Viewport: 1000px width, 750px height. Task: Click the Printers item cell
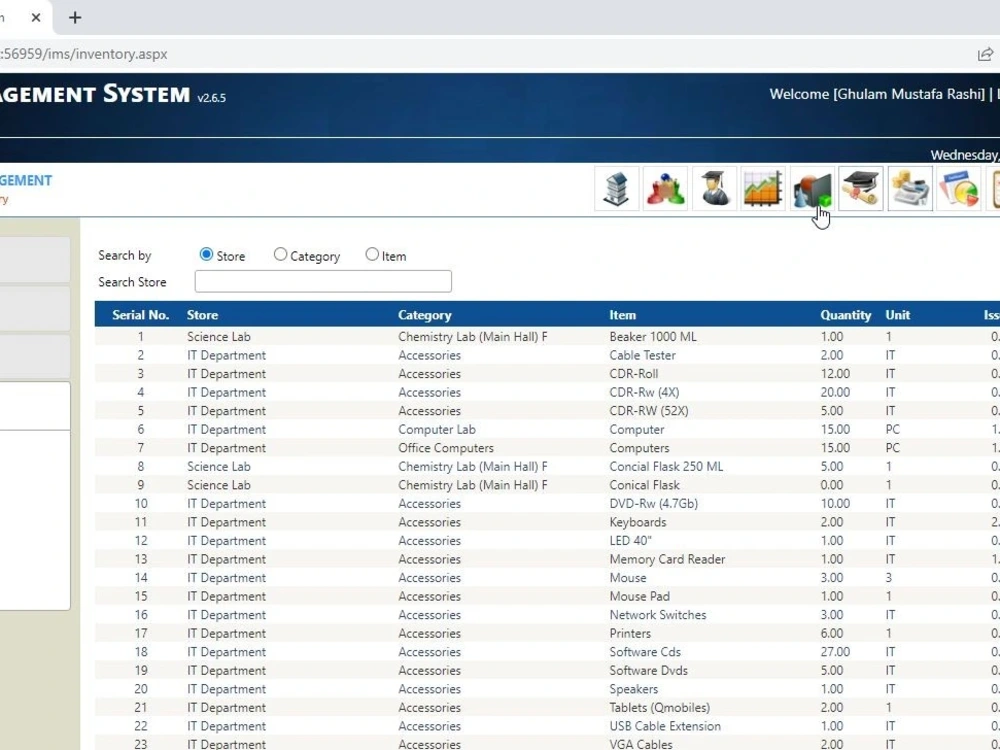click(x=630, y=633)
